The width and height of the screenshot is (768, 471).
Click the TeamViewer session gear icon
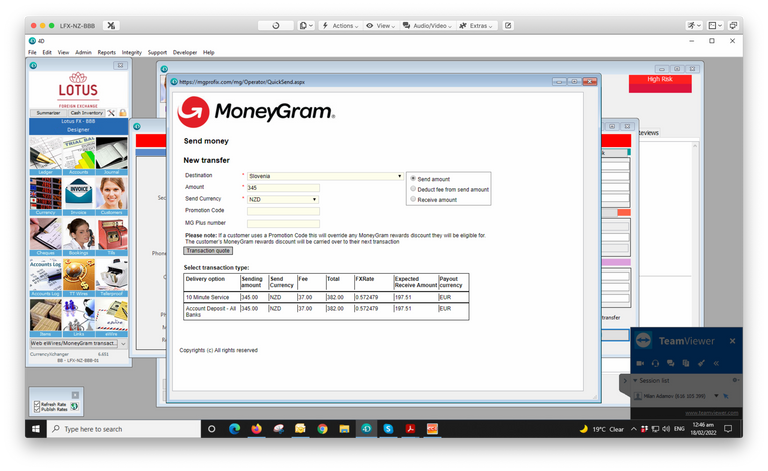pos(735,380)
